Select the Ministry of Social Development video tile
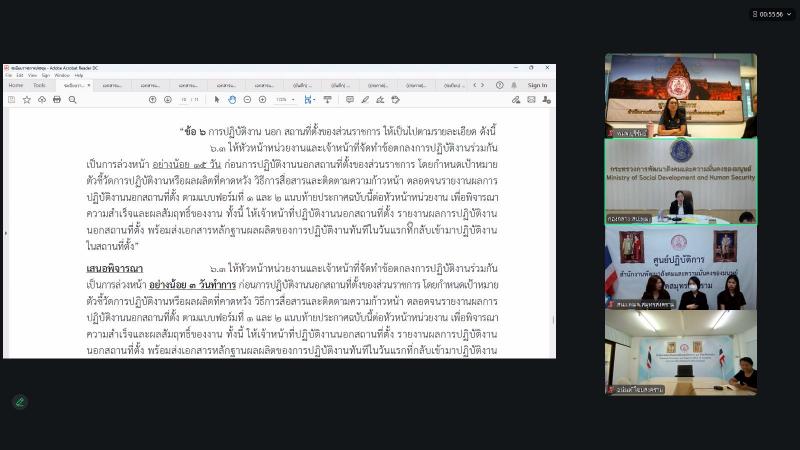The height and width of the screenshot is (450, 800). pos(681,182)
